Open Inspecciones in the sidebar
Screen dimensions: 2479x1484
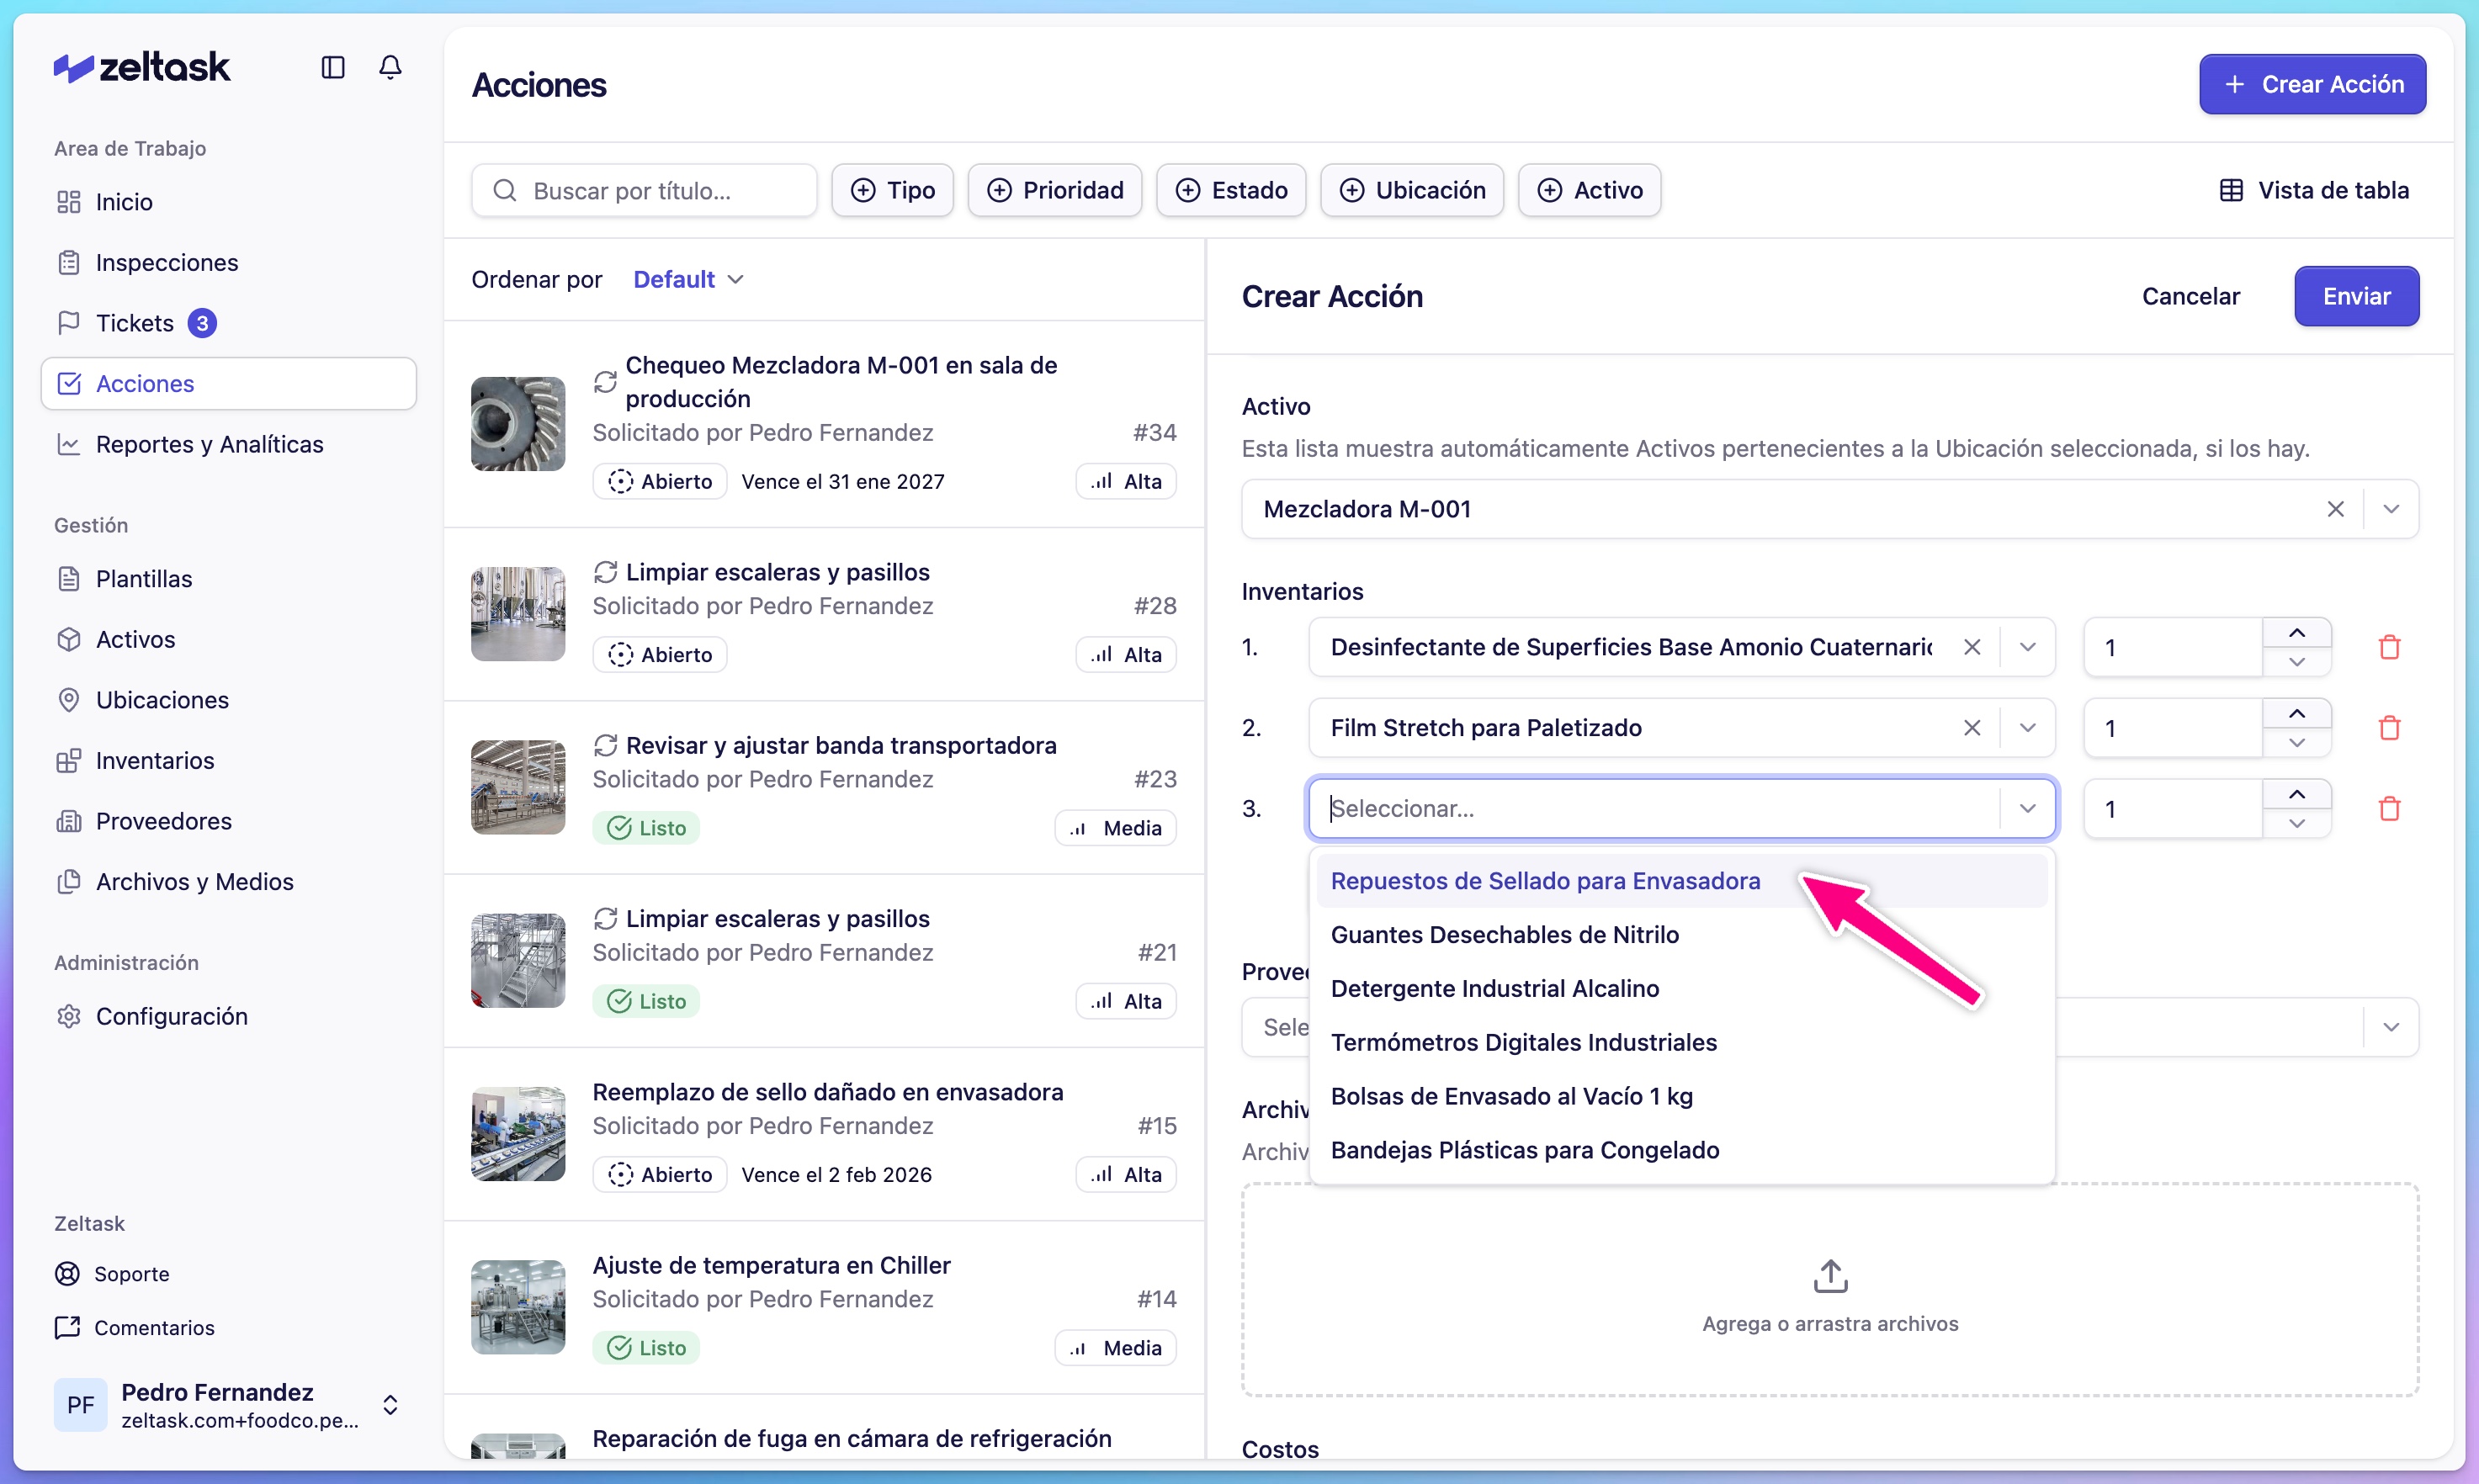click(x=228, y=263)
